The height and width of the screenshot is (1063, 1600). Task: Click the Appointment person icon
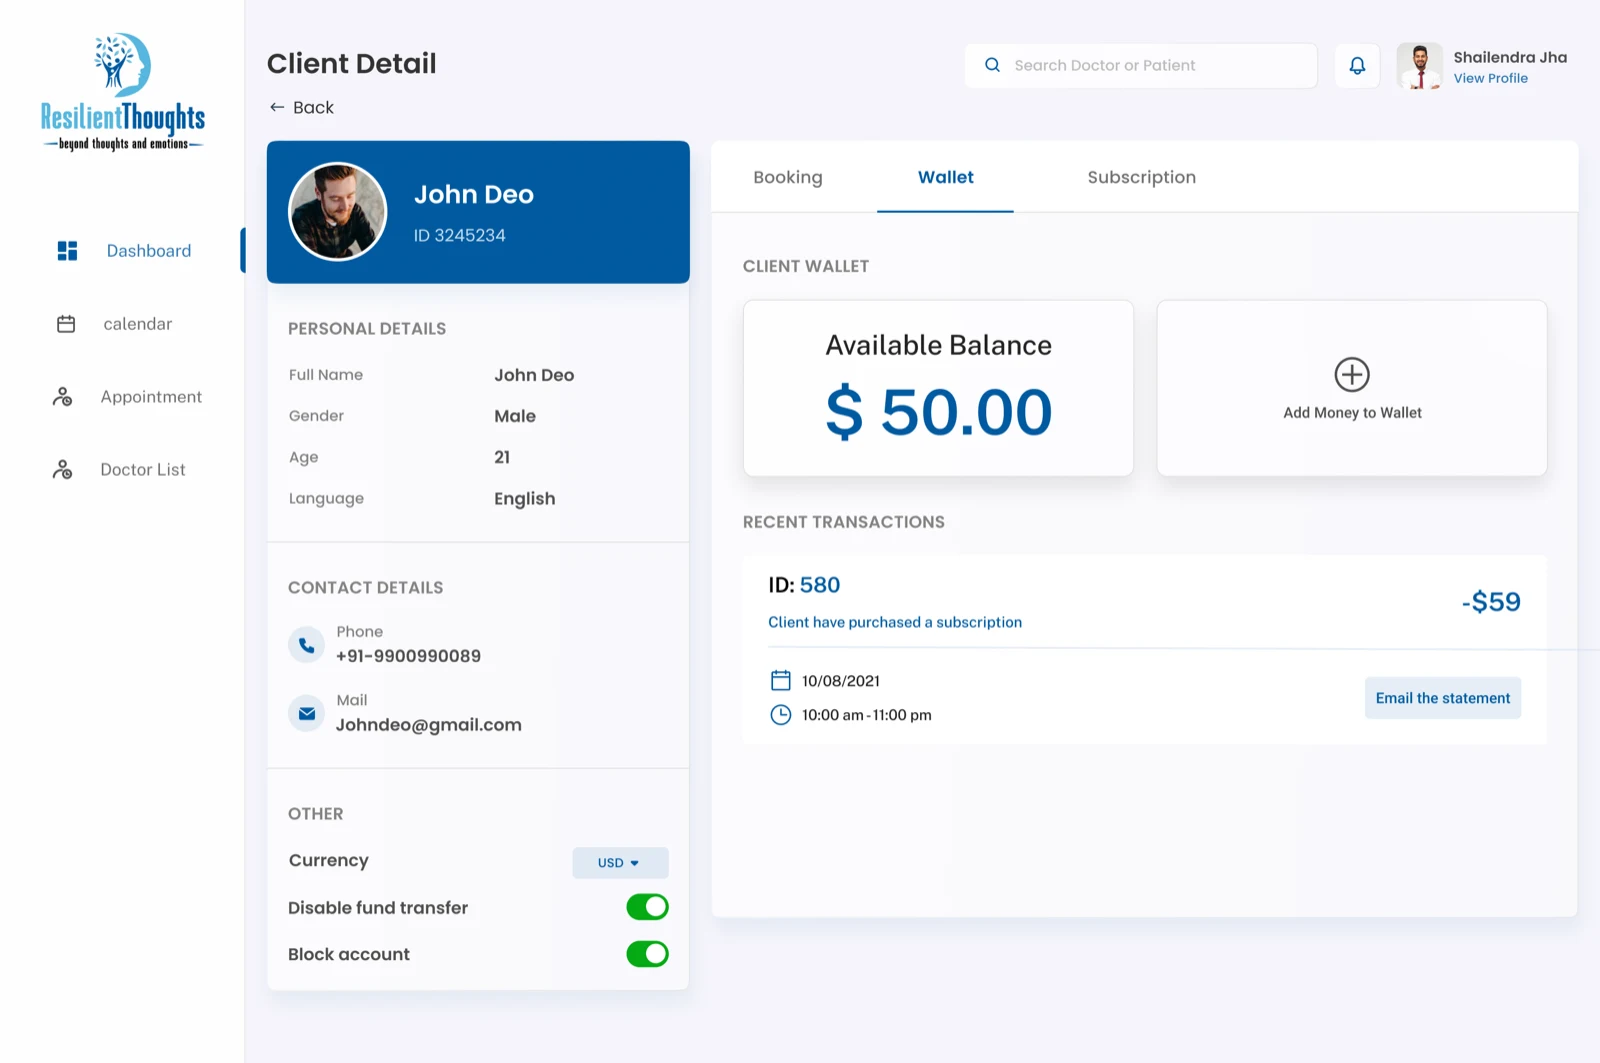click(x=62, y=397)
